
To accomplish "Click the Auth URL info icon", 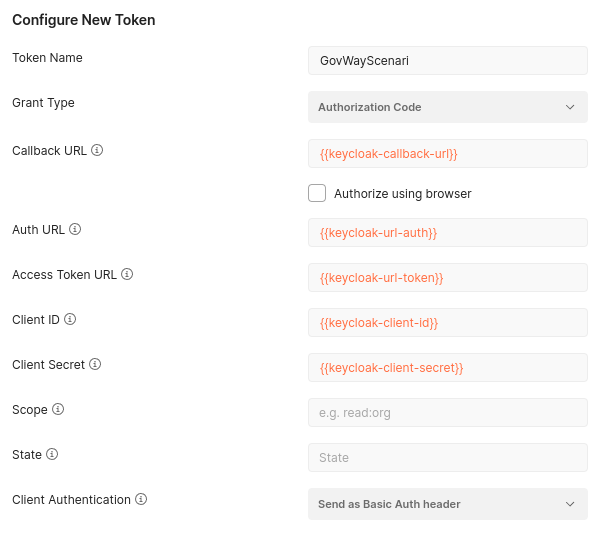I will coord(75,229).
